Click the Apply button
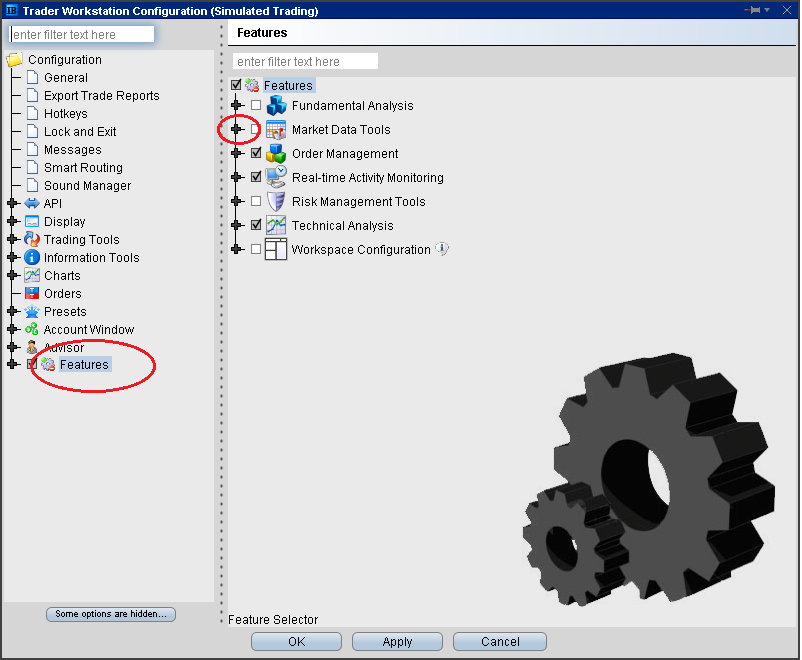 coord(397,642)
